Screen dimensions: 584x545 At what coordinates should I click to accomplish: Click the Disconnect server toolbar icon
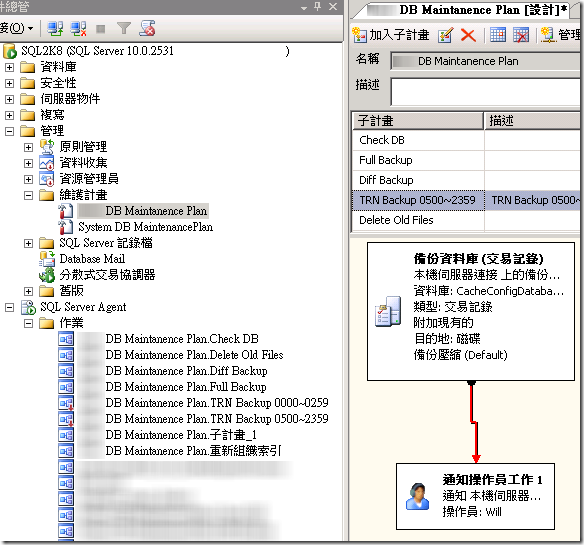tap(79, 28)
